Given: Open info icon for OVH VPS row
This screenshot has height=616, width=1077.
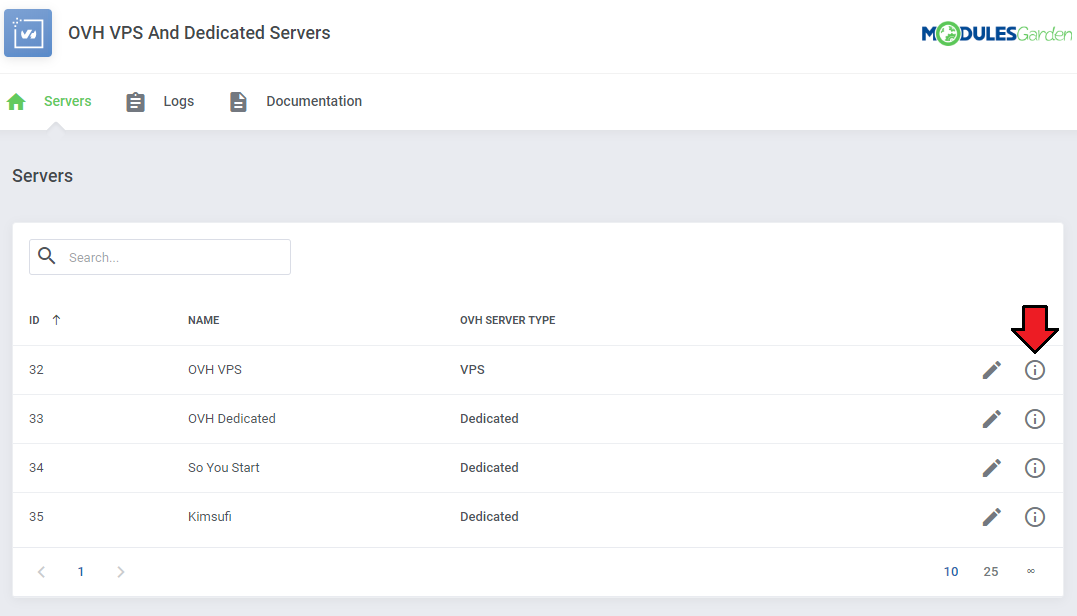Looking at the screenshot, I should click(1034, 370).
